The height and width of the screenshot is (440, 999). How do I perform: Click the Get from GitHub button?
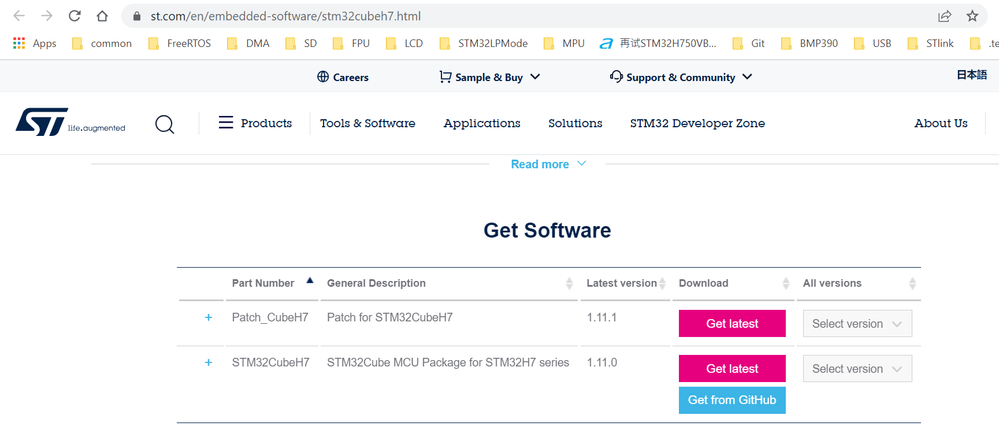pos(732,400)
